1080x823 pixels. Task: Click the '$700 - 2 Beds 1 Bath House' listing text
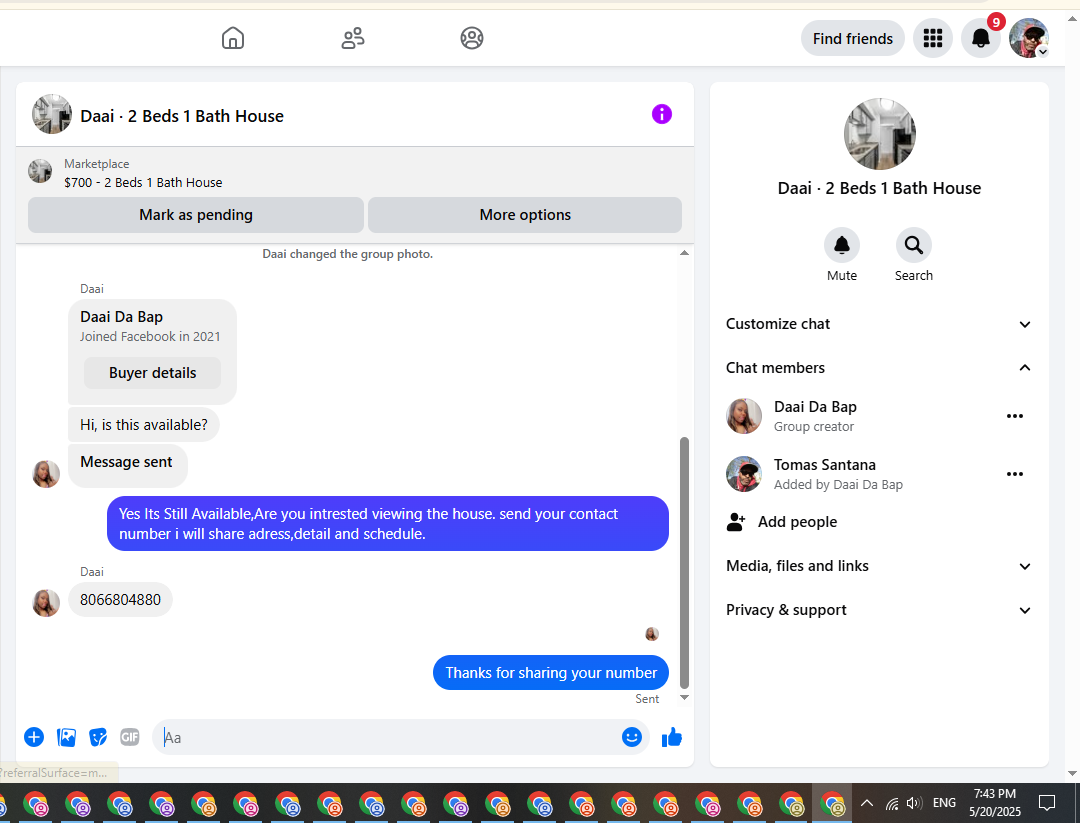pyautogui.click(x=143, y=183)
